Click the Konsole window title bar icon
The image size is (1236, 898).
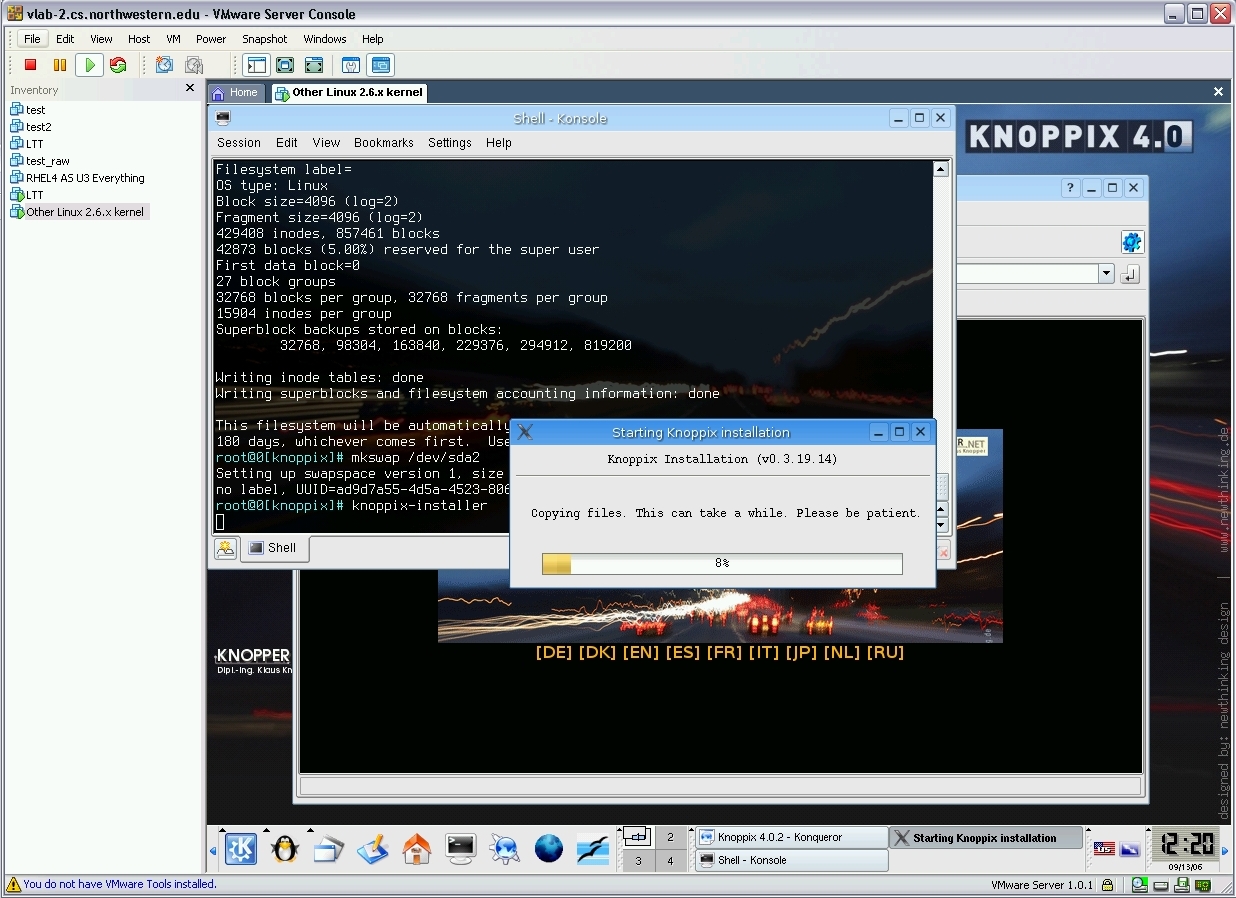(x=223, y=118)
